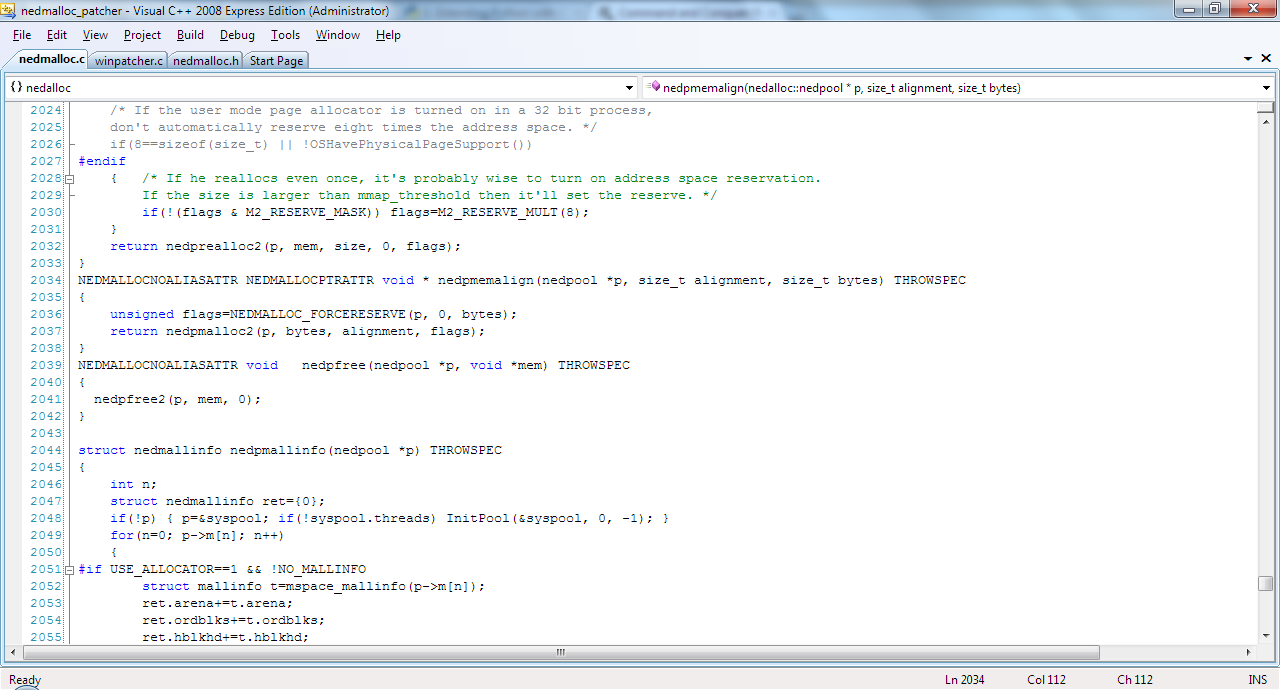Switch to the Start Page tab
The image size is (1280, 690).
click(x=276, y=61)
